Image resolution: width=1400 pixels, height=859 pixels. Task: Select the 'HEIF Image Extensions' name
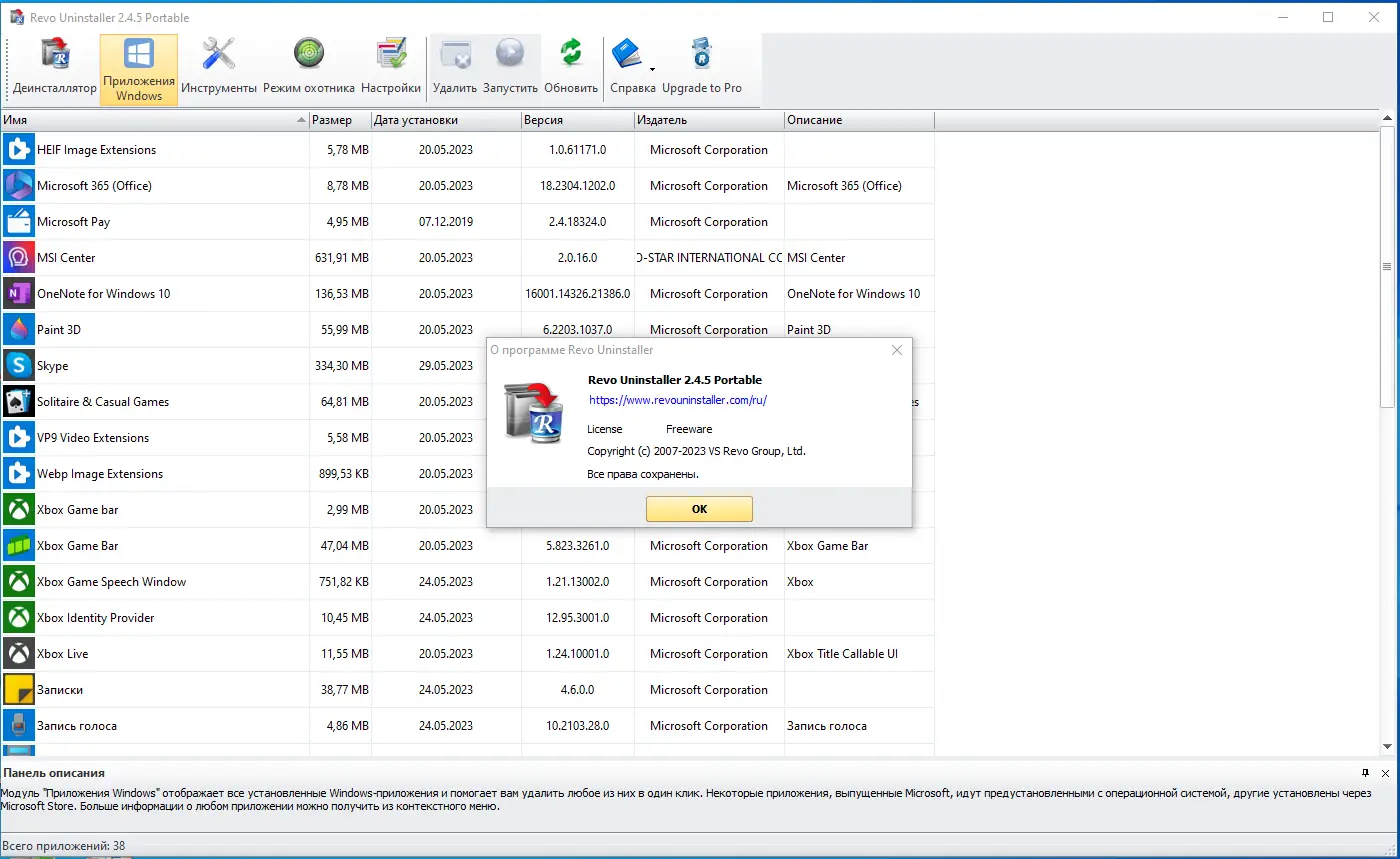click(97, 150)
